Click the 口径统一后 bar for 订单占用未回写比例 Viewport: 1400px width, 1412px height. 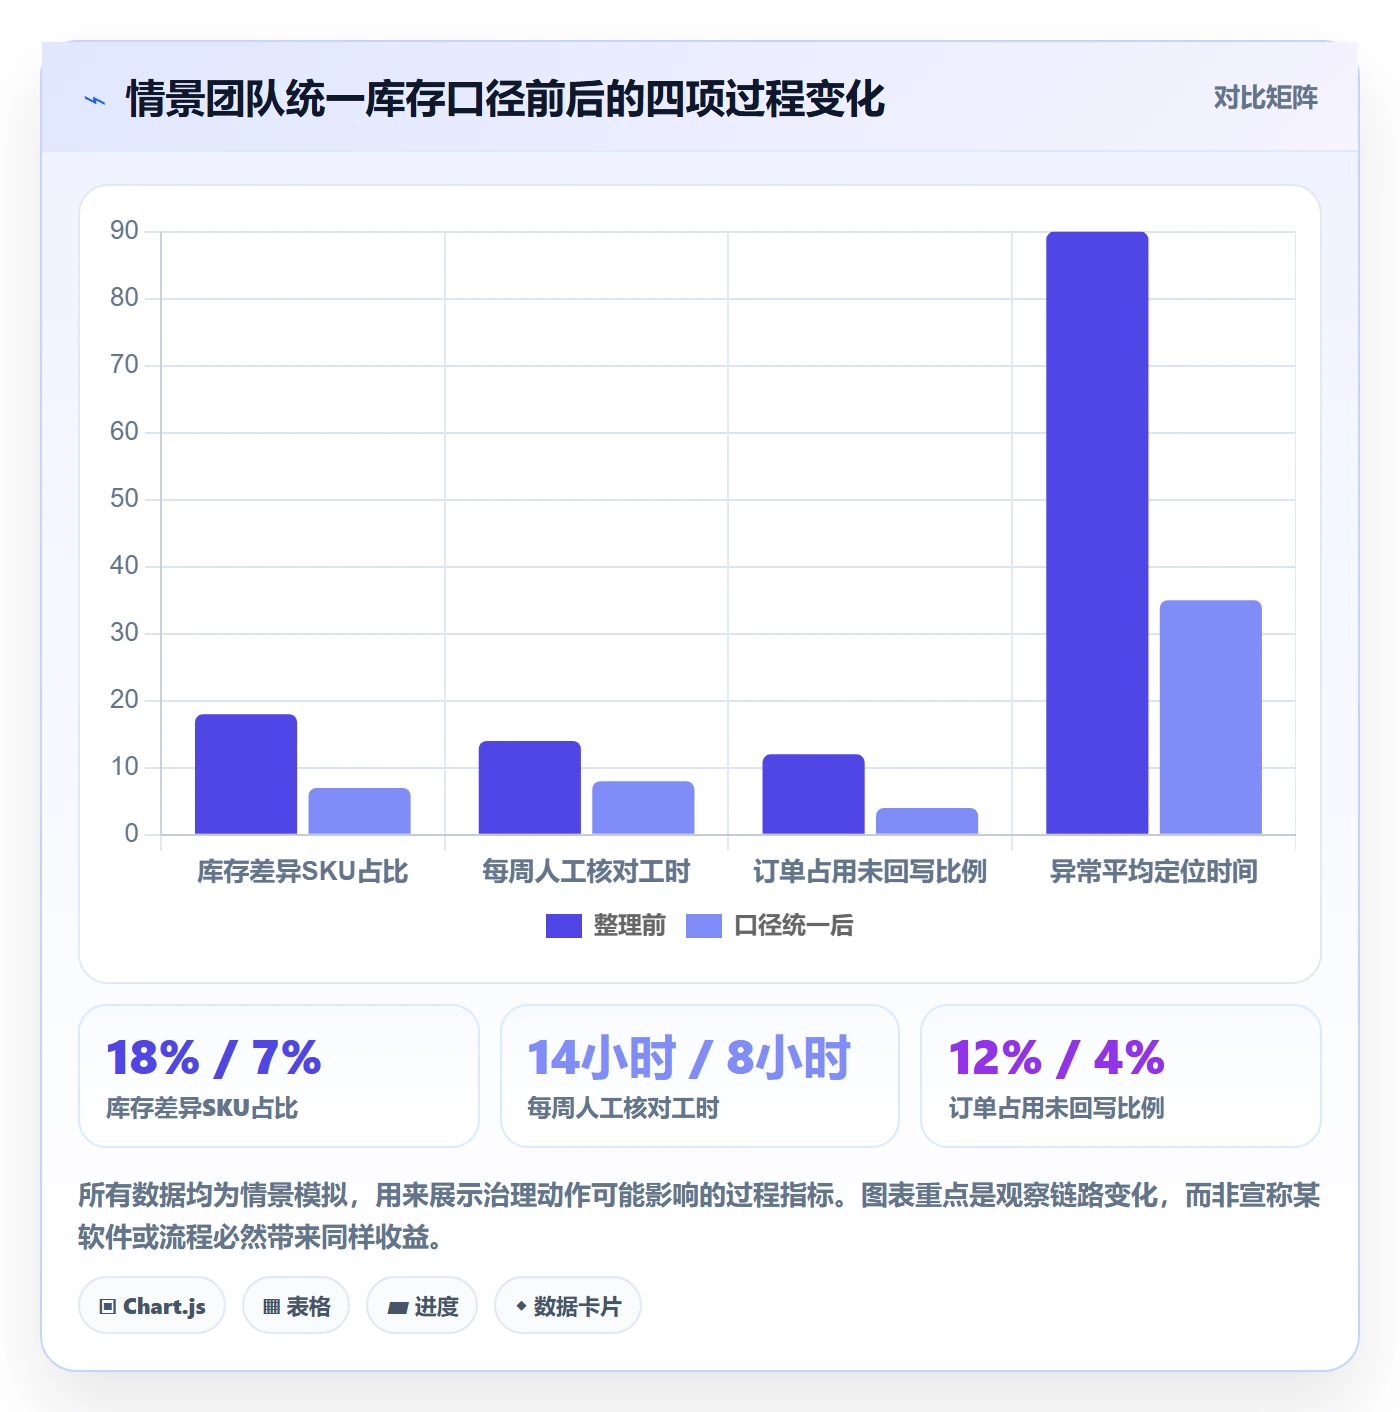927,821
